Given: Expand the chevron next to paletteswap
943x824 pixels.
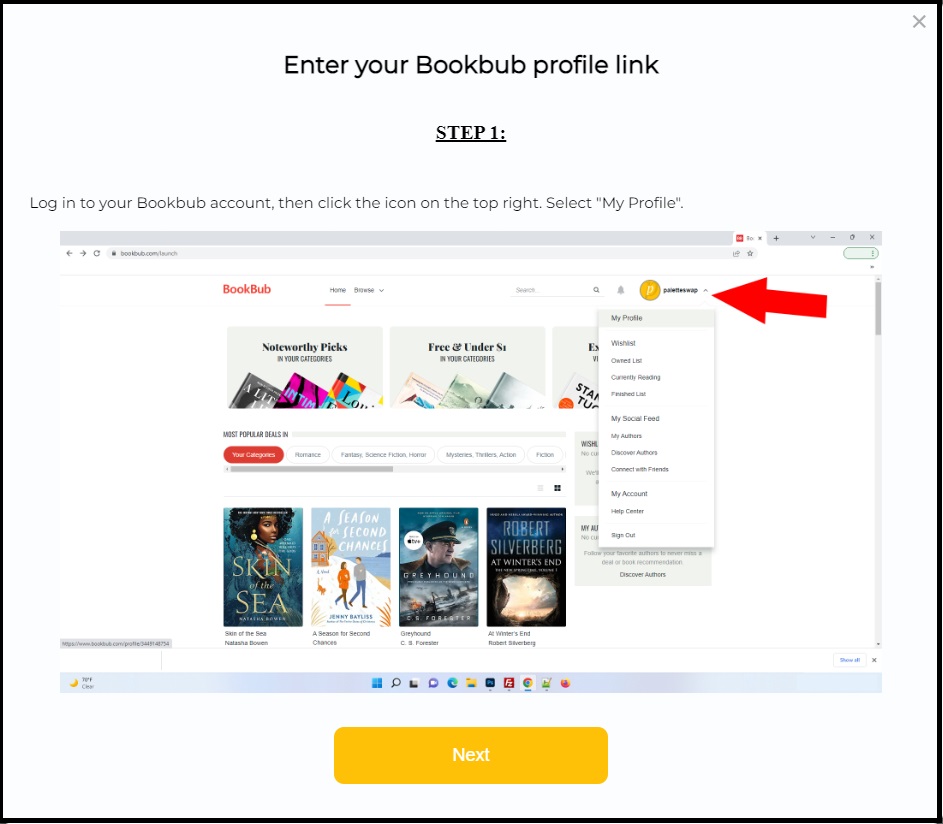Looking at the screenshot, I should (x=705, y=291).
